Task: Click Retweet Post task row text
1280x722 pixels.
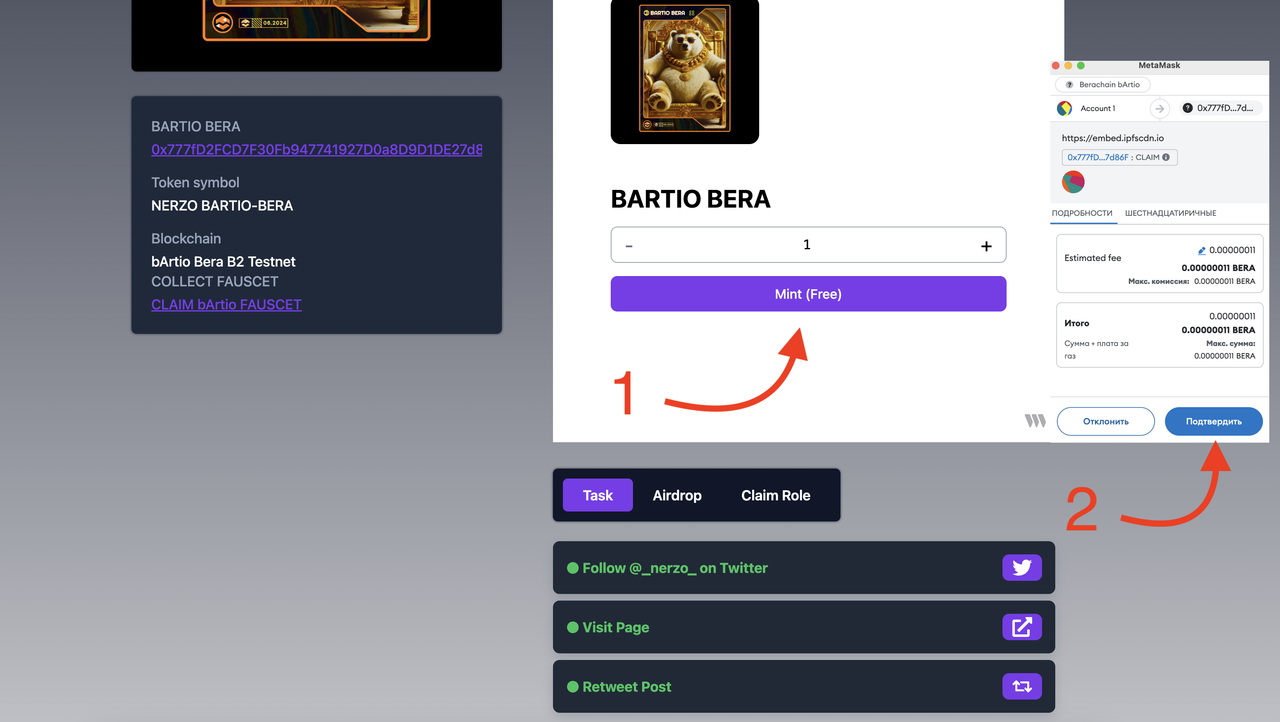Action: point(627,687)
